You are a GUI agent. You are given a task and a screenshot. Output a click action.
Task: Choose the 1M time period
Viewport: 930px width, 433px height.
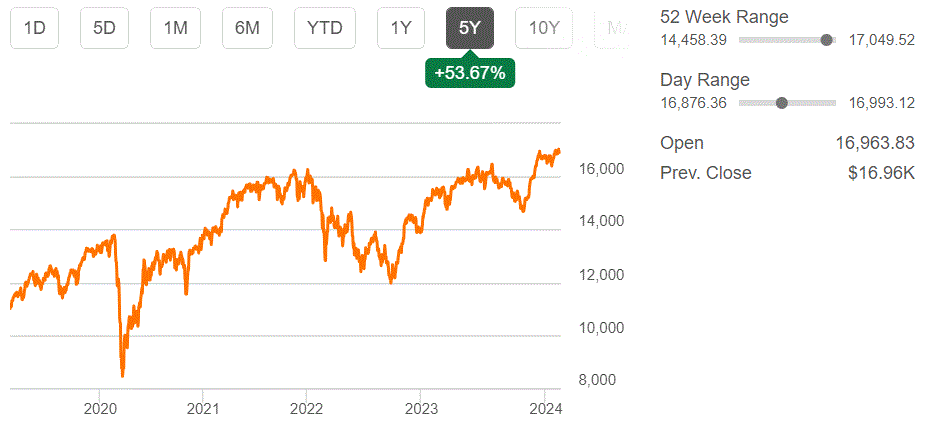tap(175, 28)
